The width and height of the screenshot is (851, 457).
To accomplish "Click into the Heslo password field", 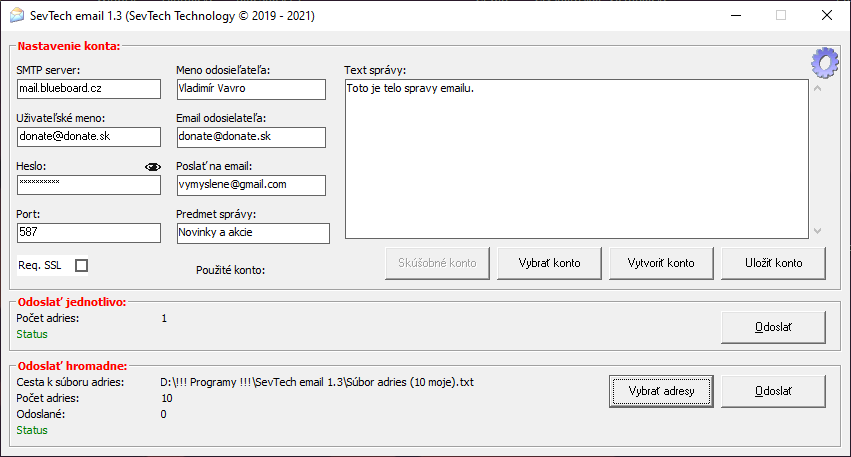I will [x=88, y=185].
